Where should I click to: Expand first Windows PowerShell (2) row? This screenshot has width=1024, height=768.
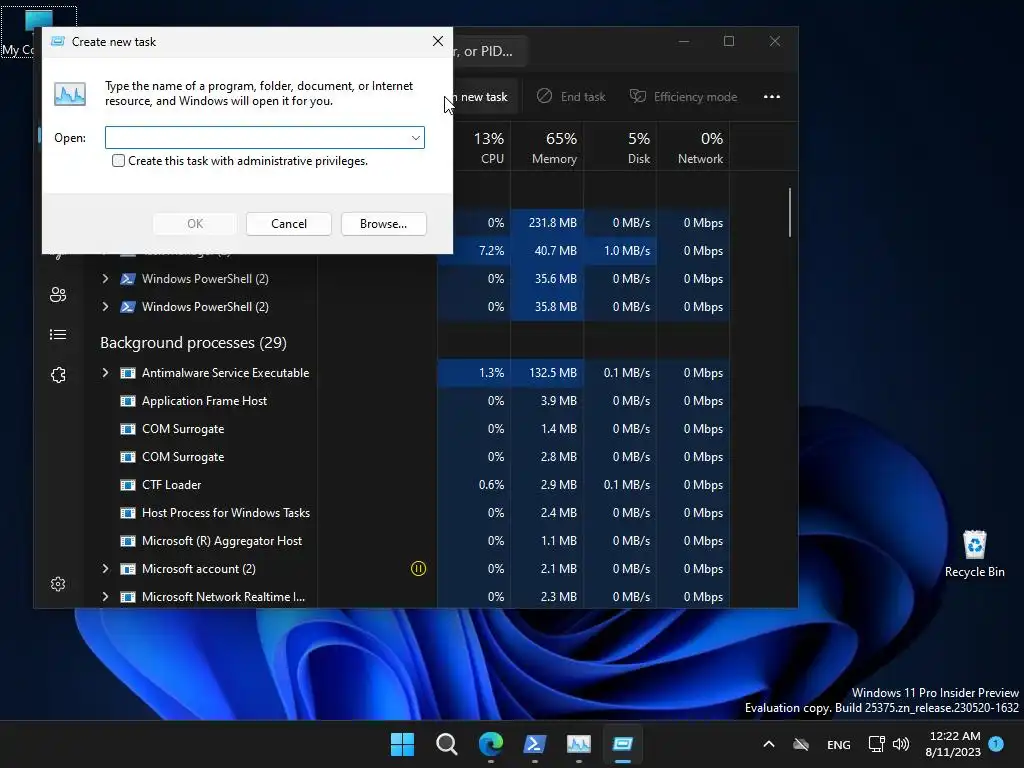[105, 279]
